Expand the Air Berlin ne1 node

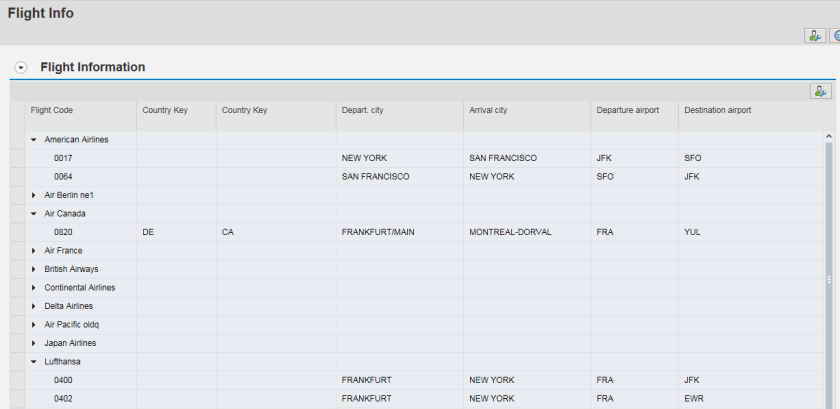(34, 195)
